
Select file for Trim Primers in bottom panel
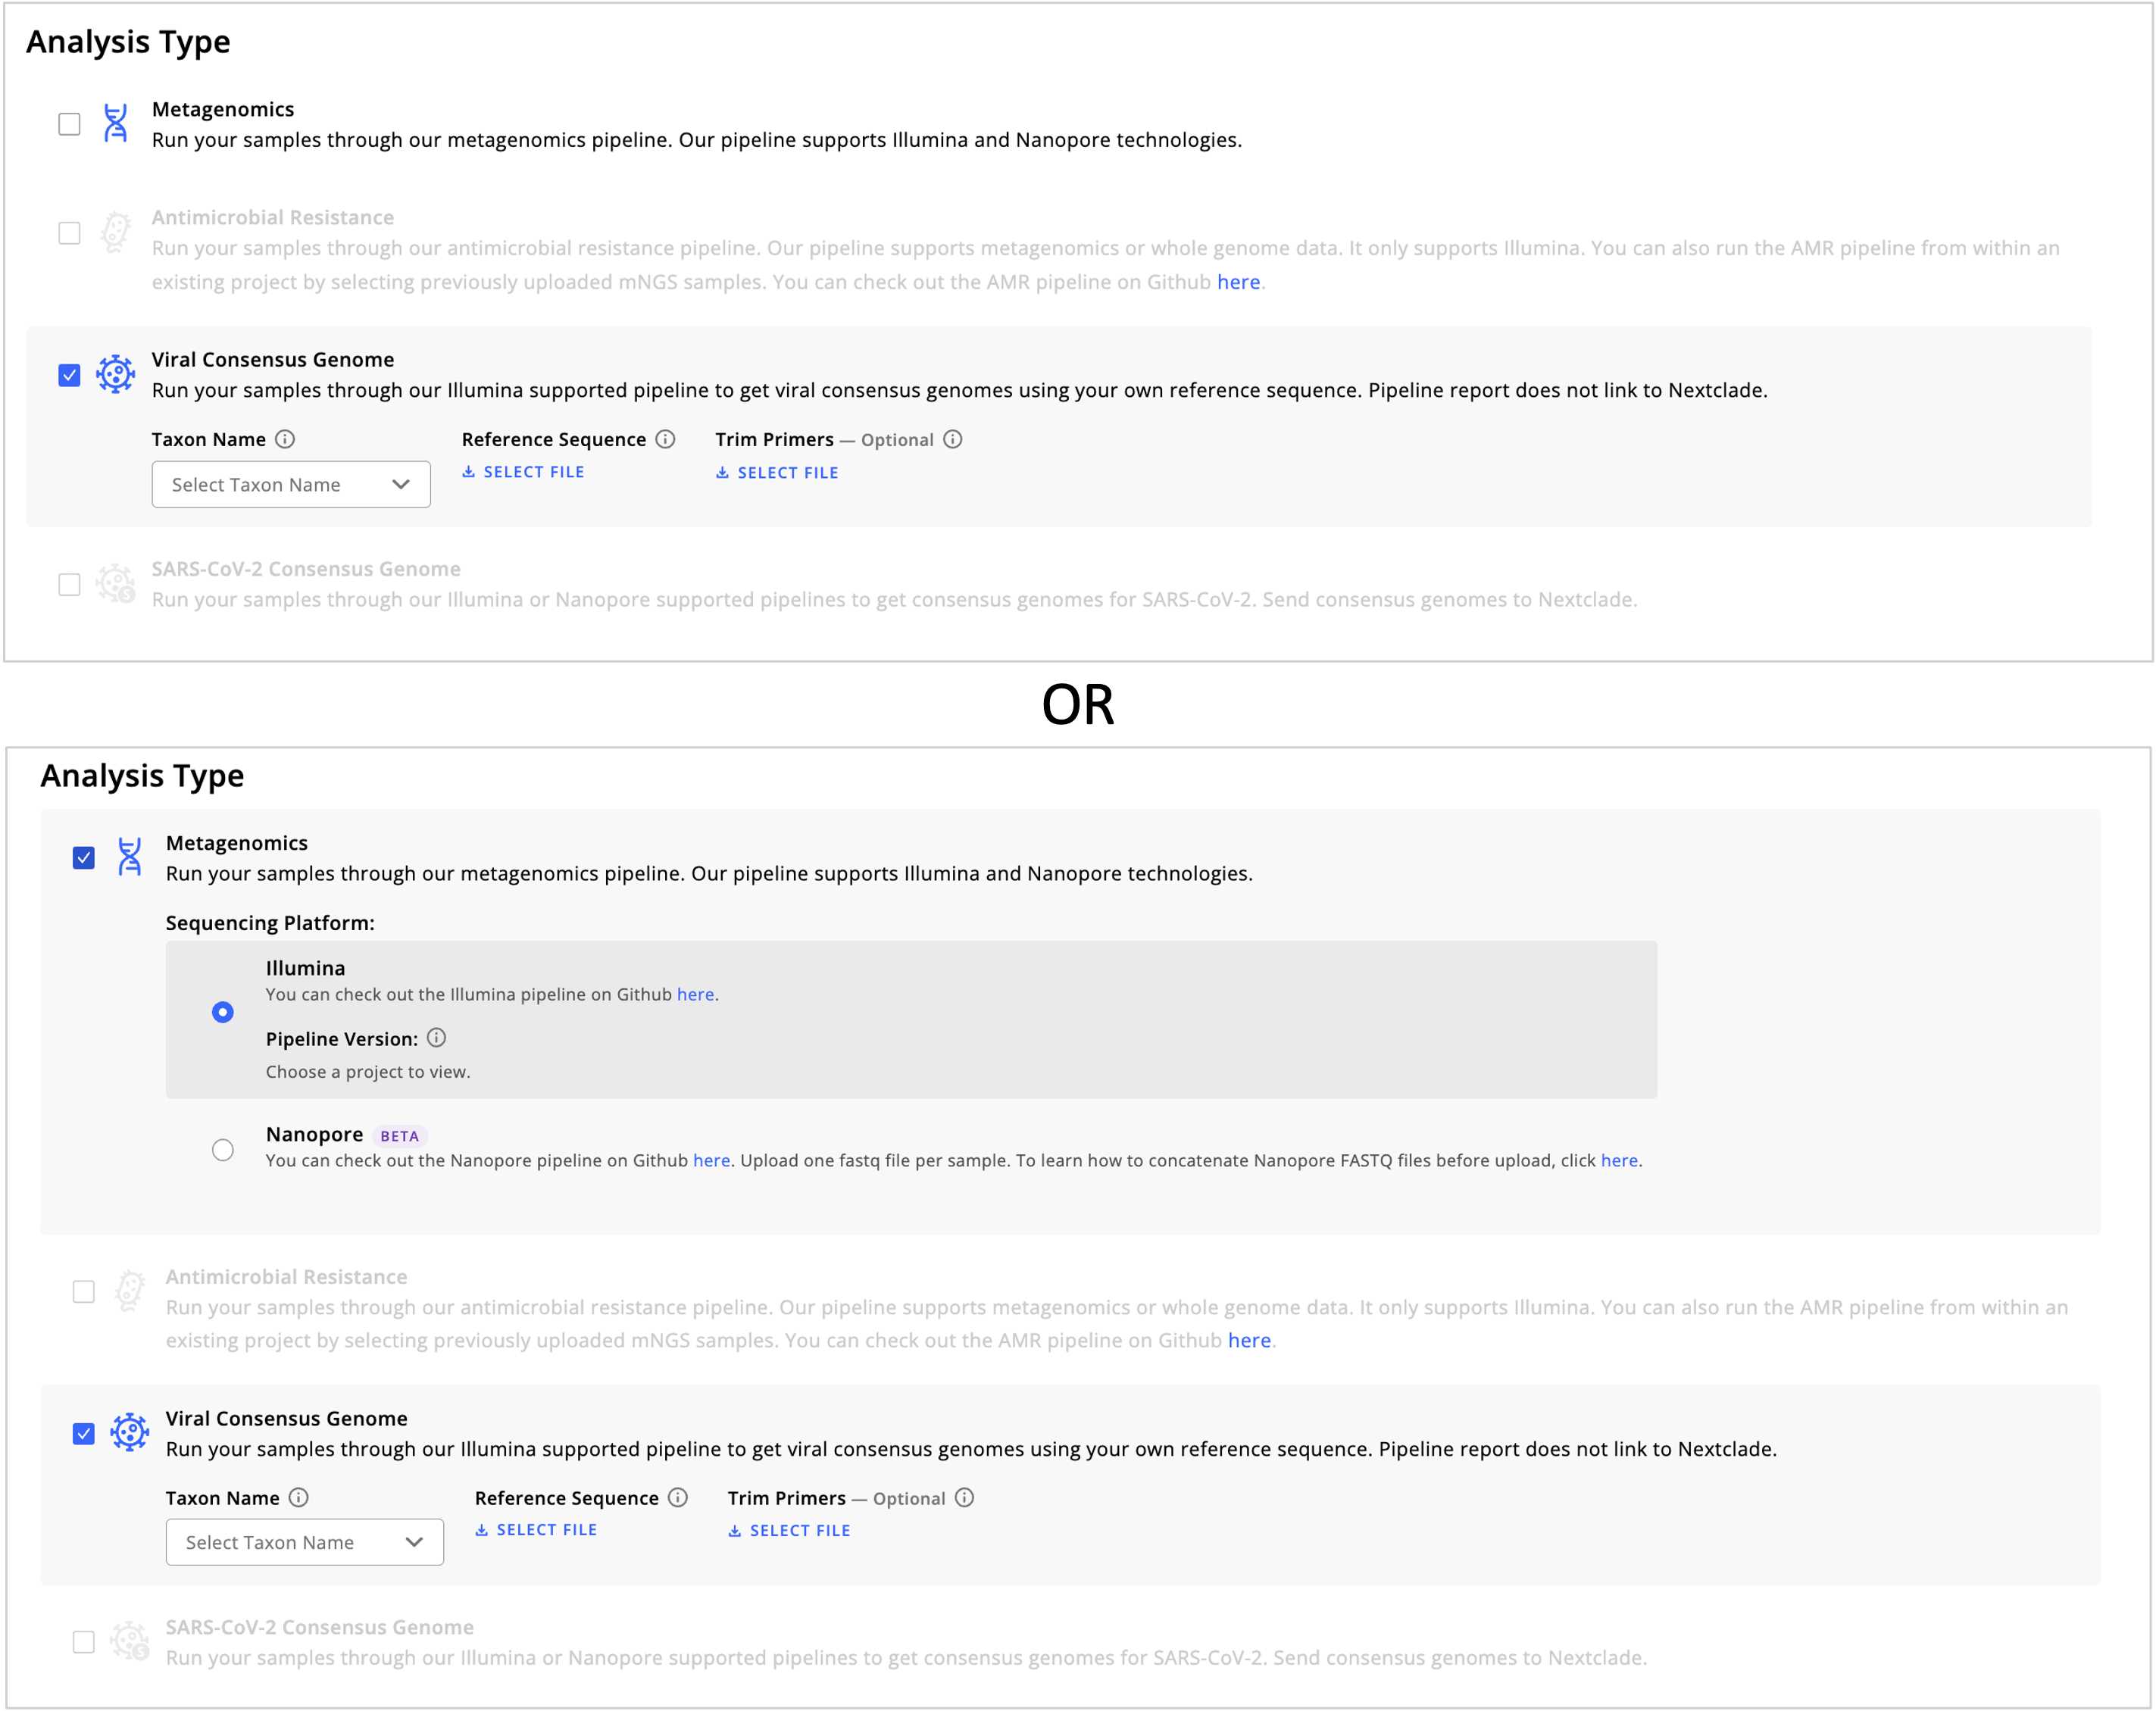pos(789,1531)
